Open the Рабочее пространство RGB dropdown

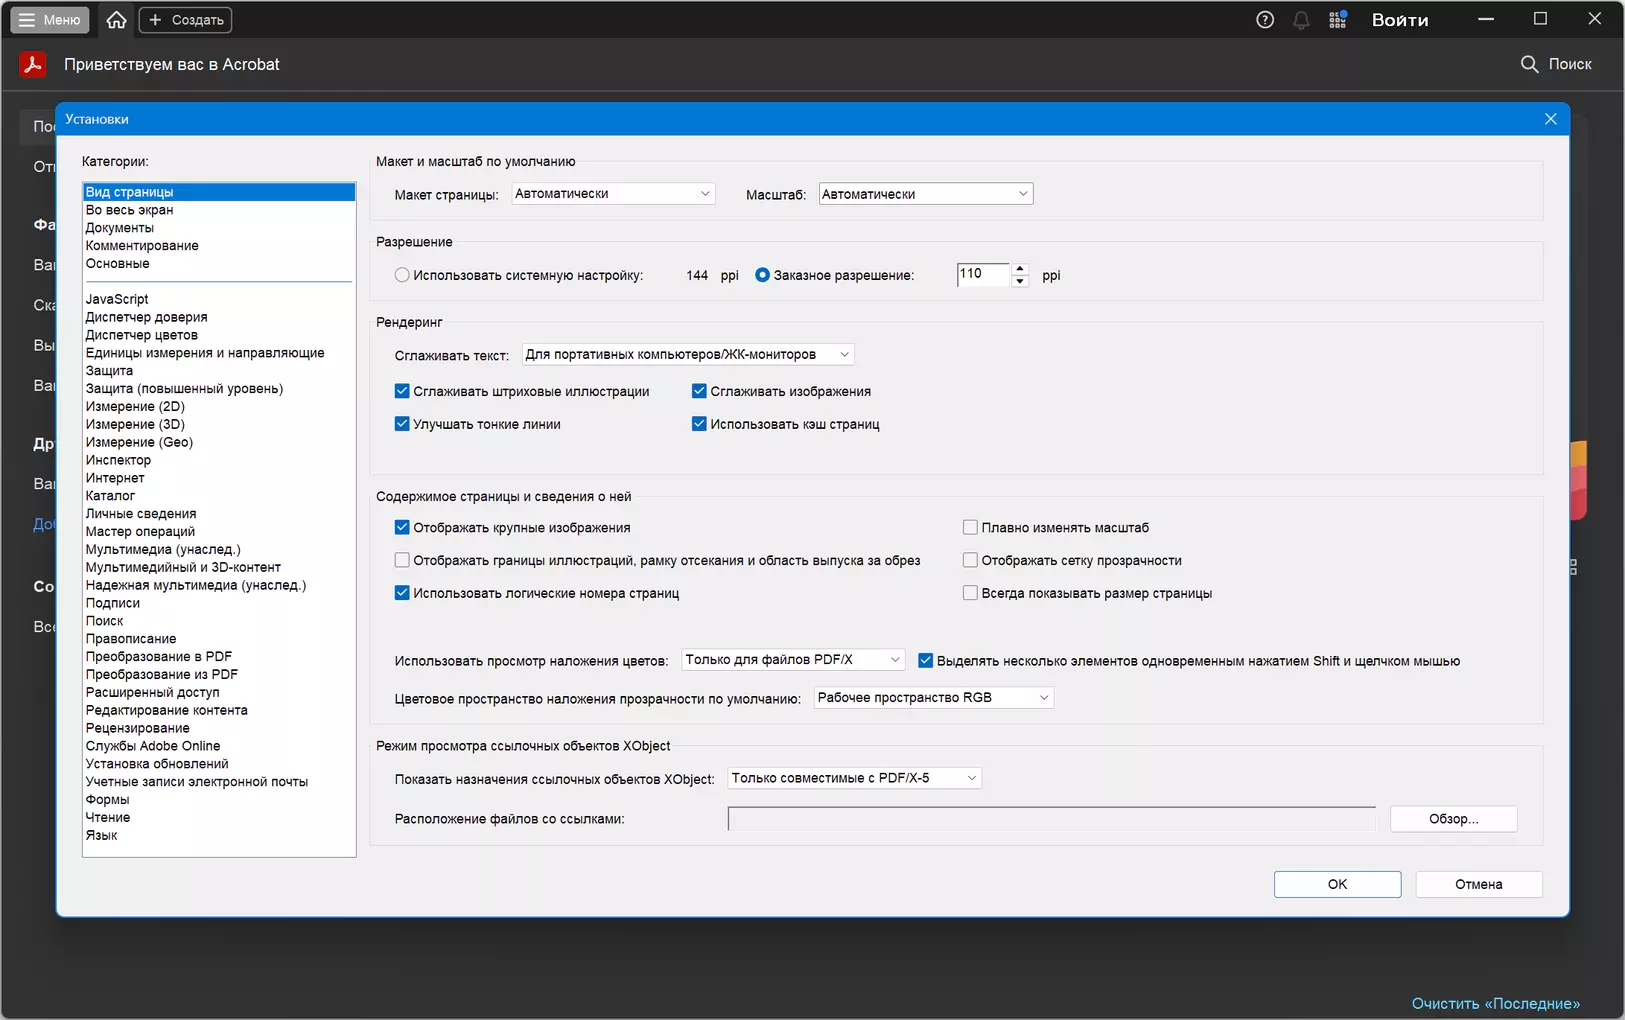coord(934,698)
